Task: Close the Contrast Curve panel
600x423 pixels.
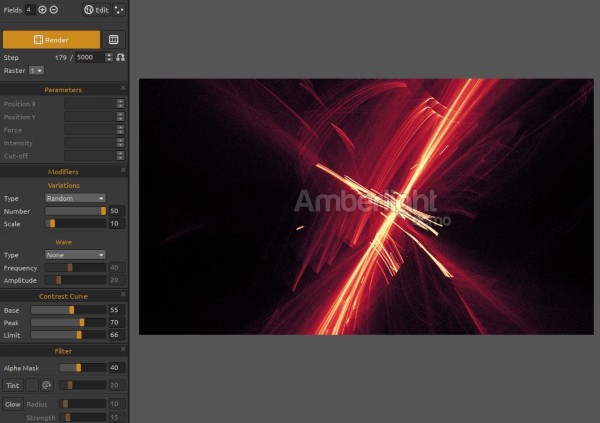Action: (123, 294)
